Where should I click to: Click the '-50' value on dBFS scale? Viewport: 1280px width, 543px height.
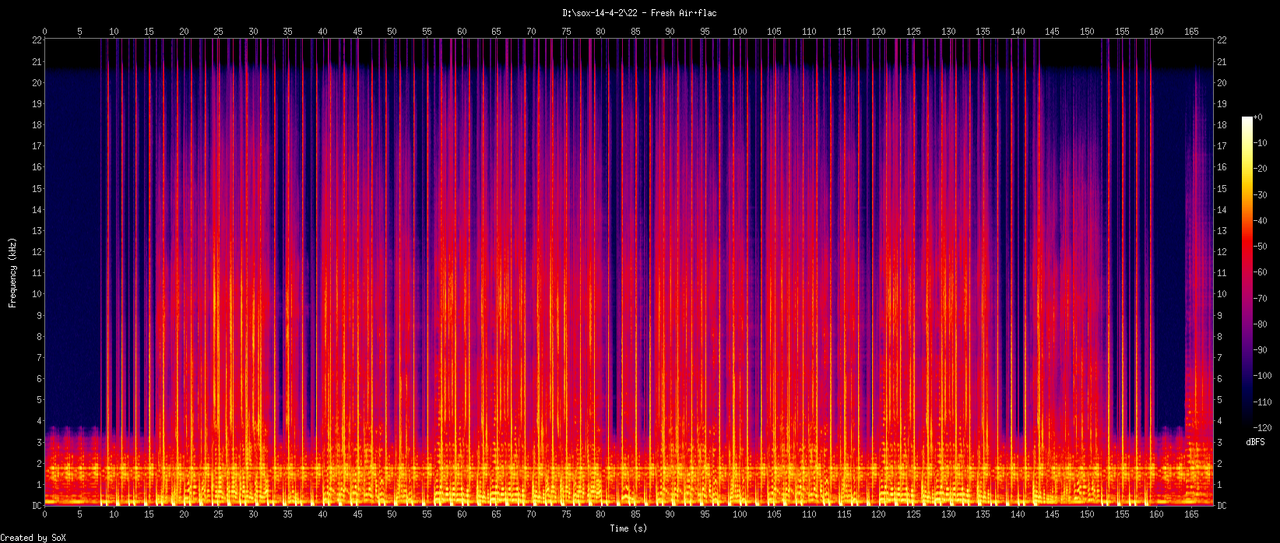[1263, 246]
